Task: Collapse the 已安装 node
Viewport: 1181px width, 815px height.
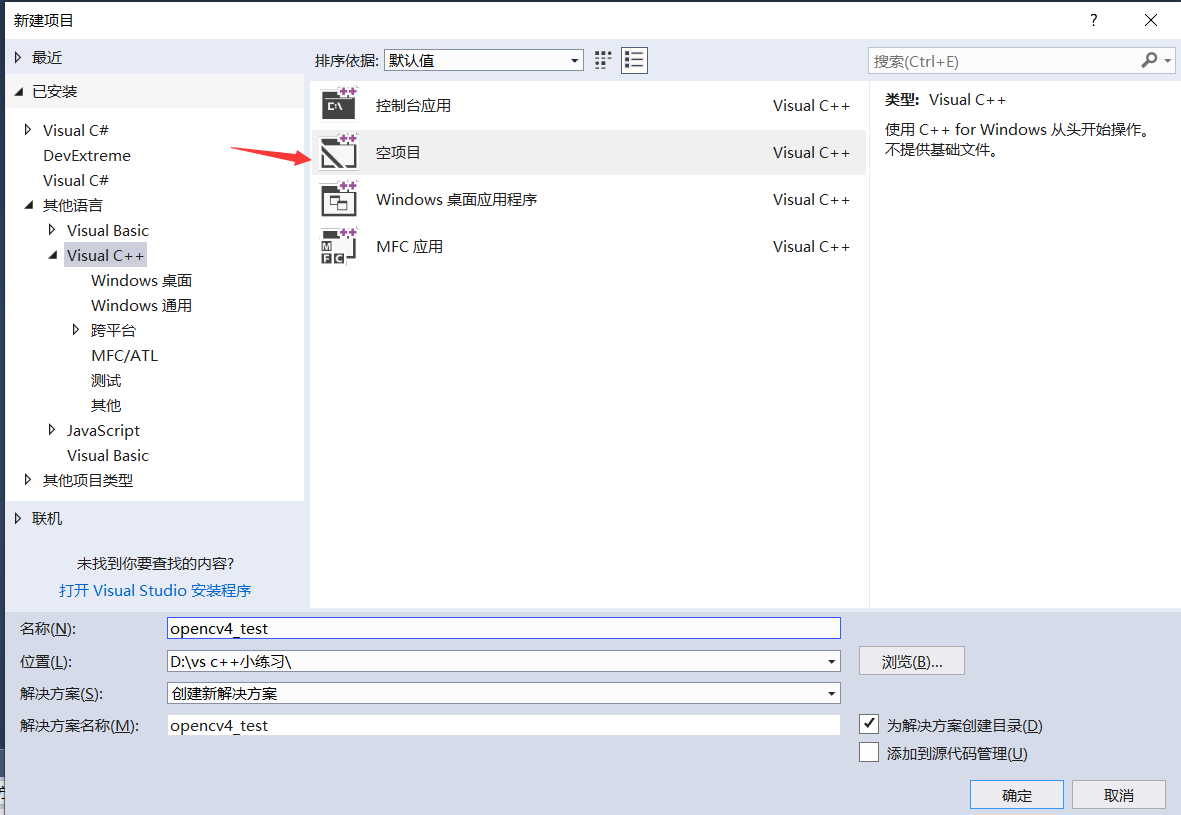Action: tap(19, 91)
